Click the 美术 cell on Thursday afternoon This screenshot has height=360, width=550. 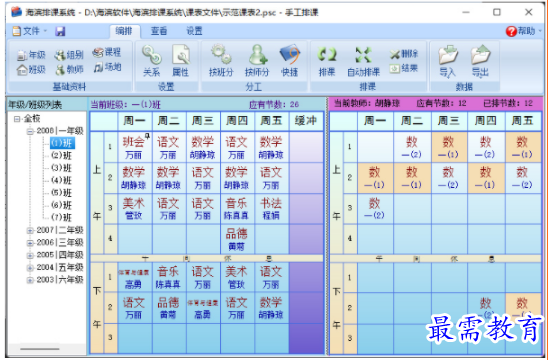click(x=237, y=277)
